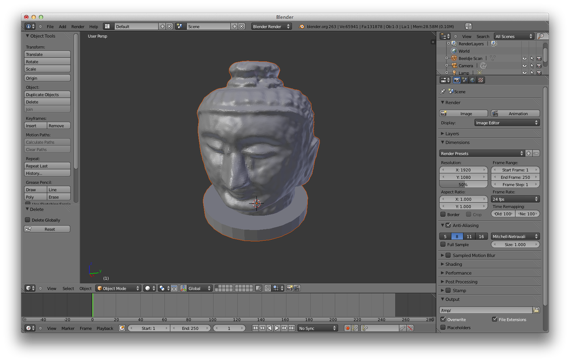The image size is (570, 362).
Task: Check the Delete Globally checkbox
Action: (x=28, y=220)
